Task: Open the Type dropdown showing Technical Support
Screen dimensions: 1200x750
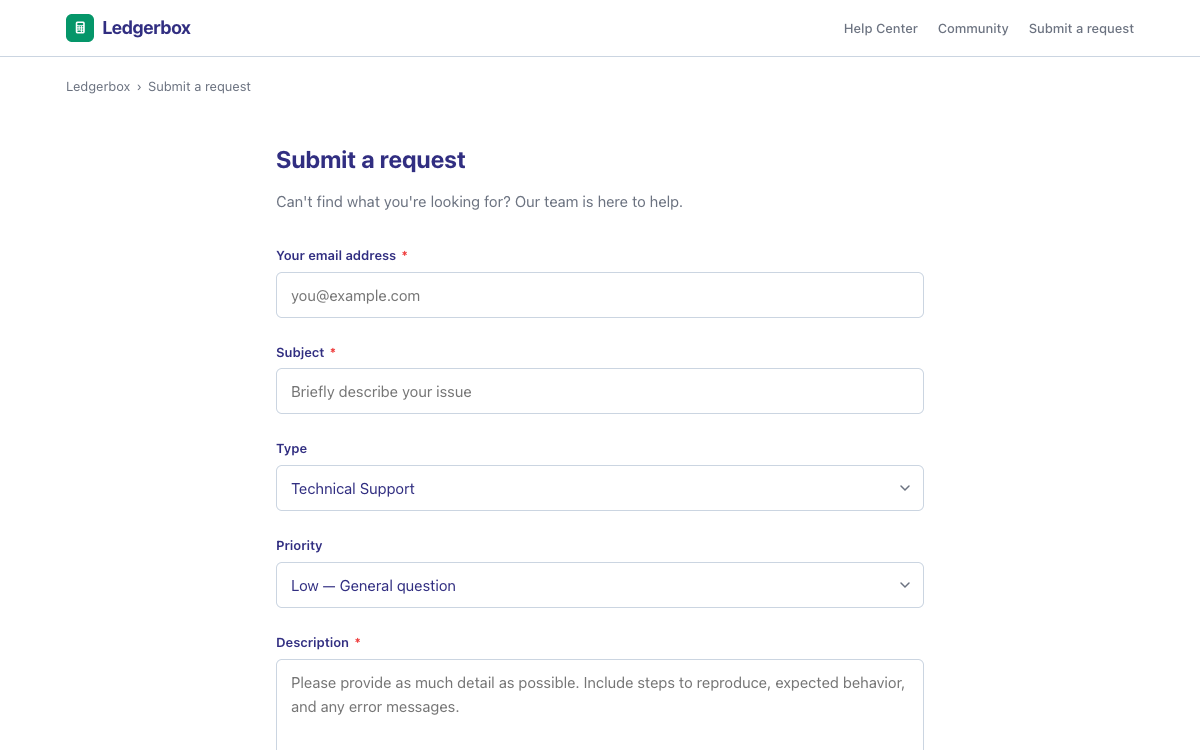Action: coord(600,488)
